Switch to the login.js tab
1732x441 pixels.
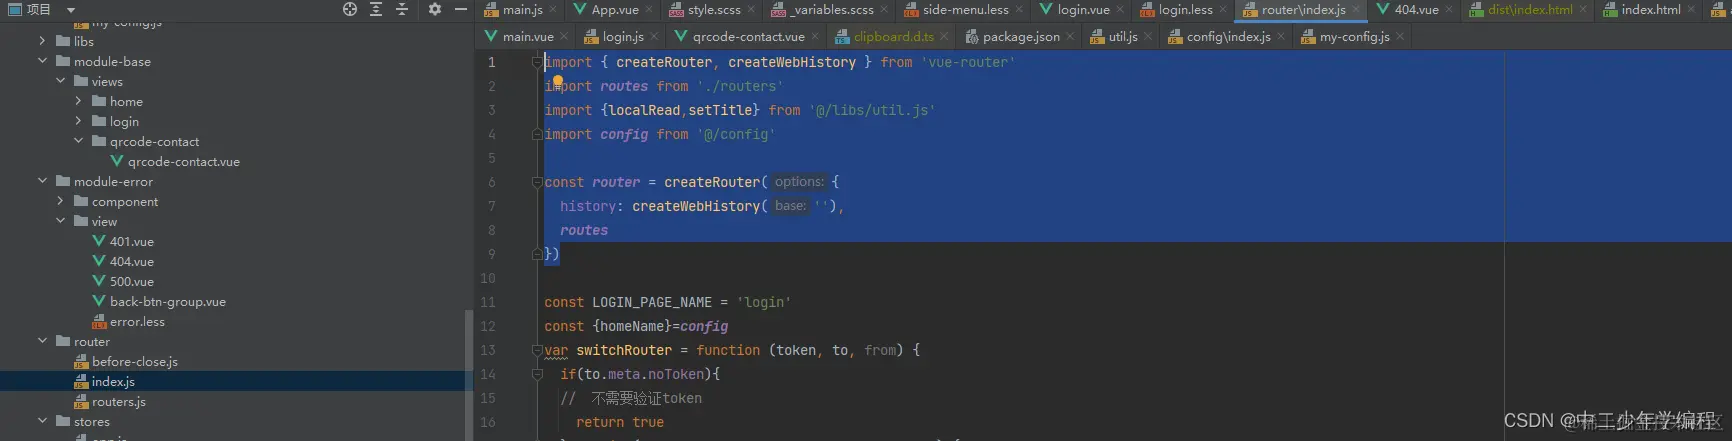[623, 37]
